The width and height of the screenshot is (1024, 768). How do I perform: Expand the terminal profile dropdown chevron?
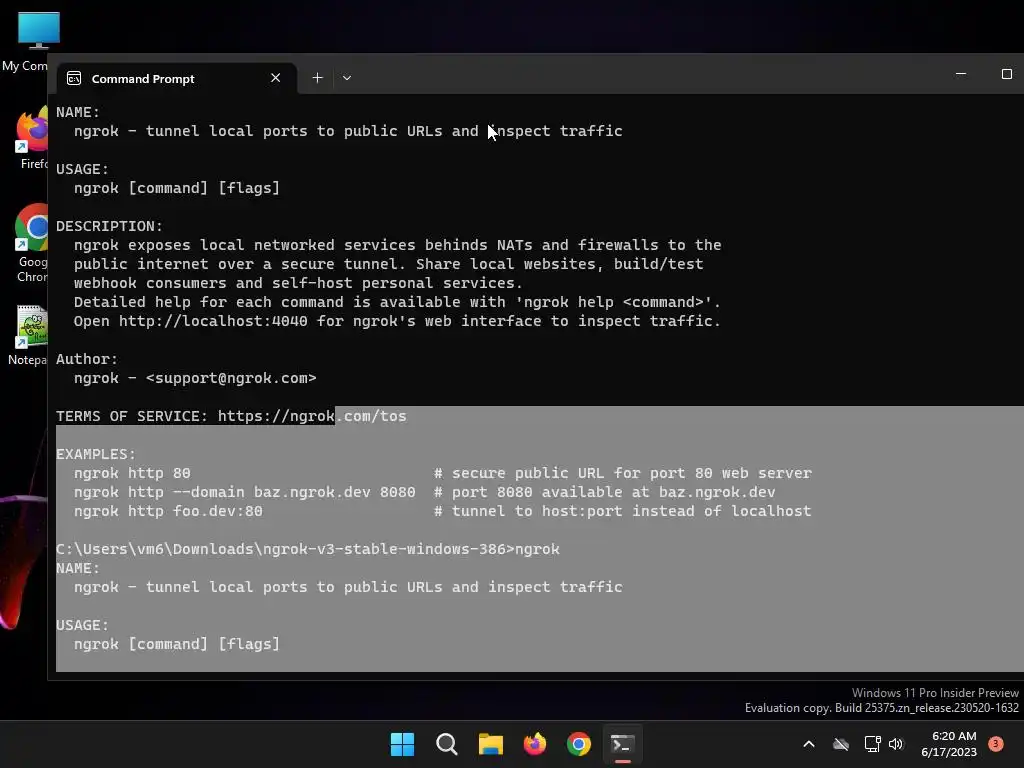pos(347,78)
